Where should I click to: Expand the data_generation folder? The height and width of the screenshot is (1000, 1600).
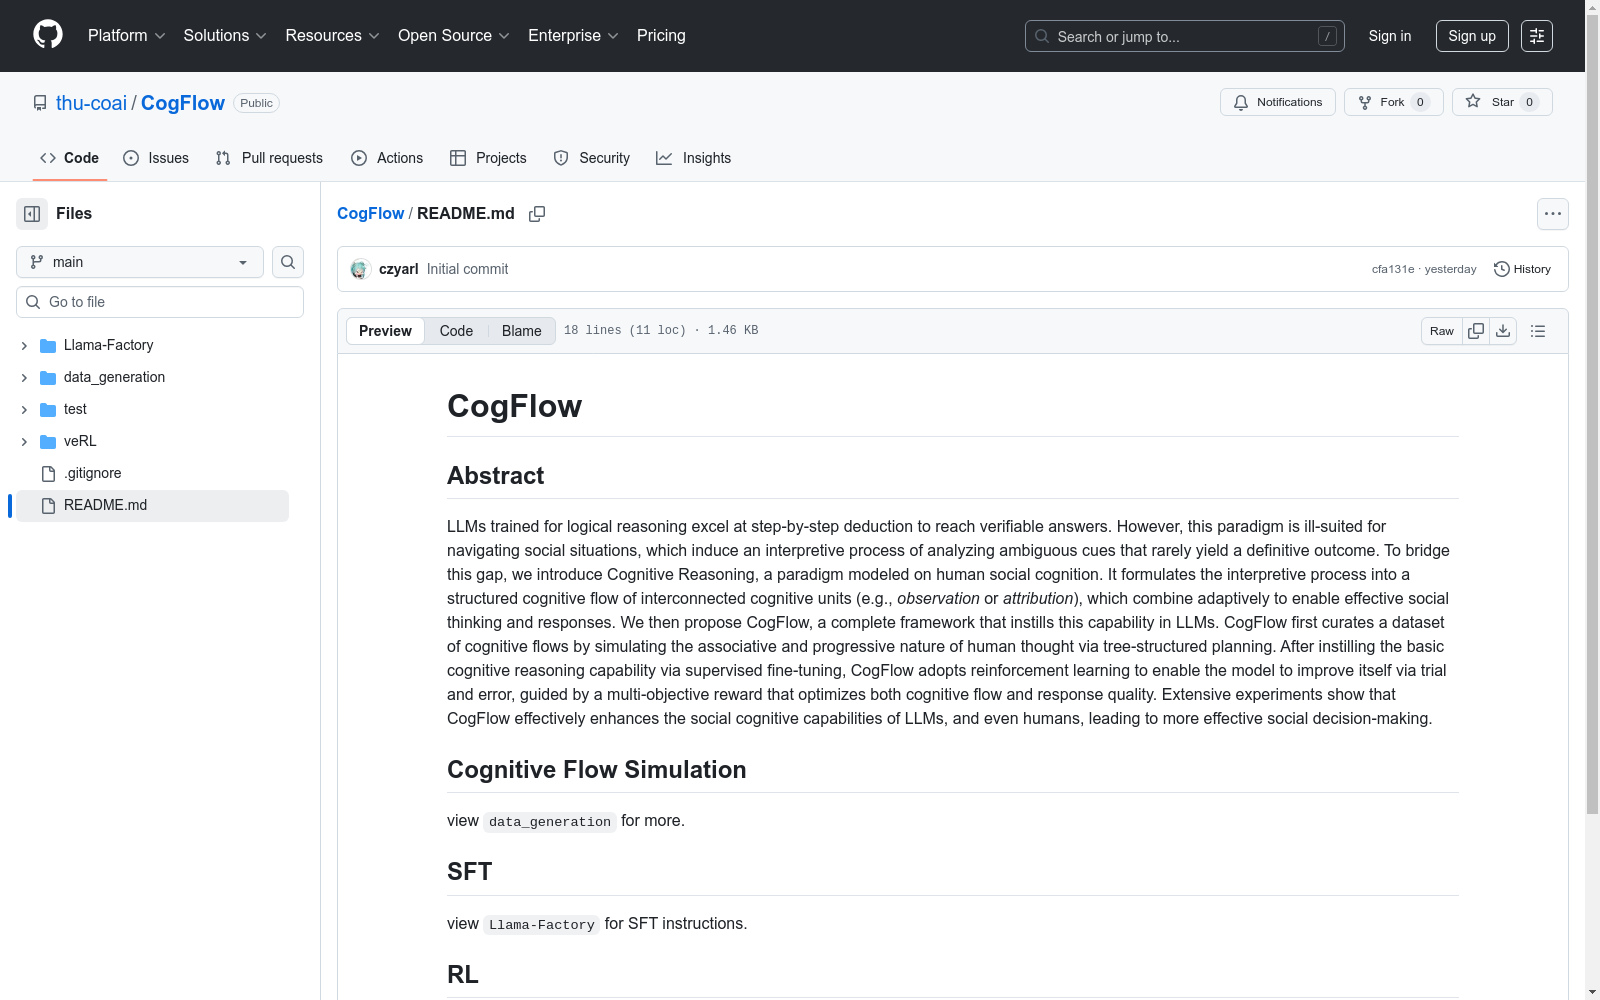(24, 378)
